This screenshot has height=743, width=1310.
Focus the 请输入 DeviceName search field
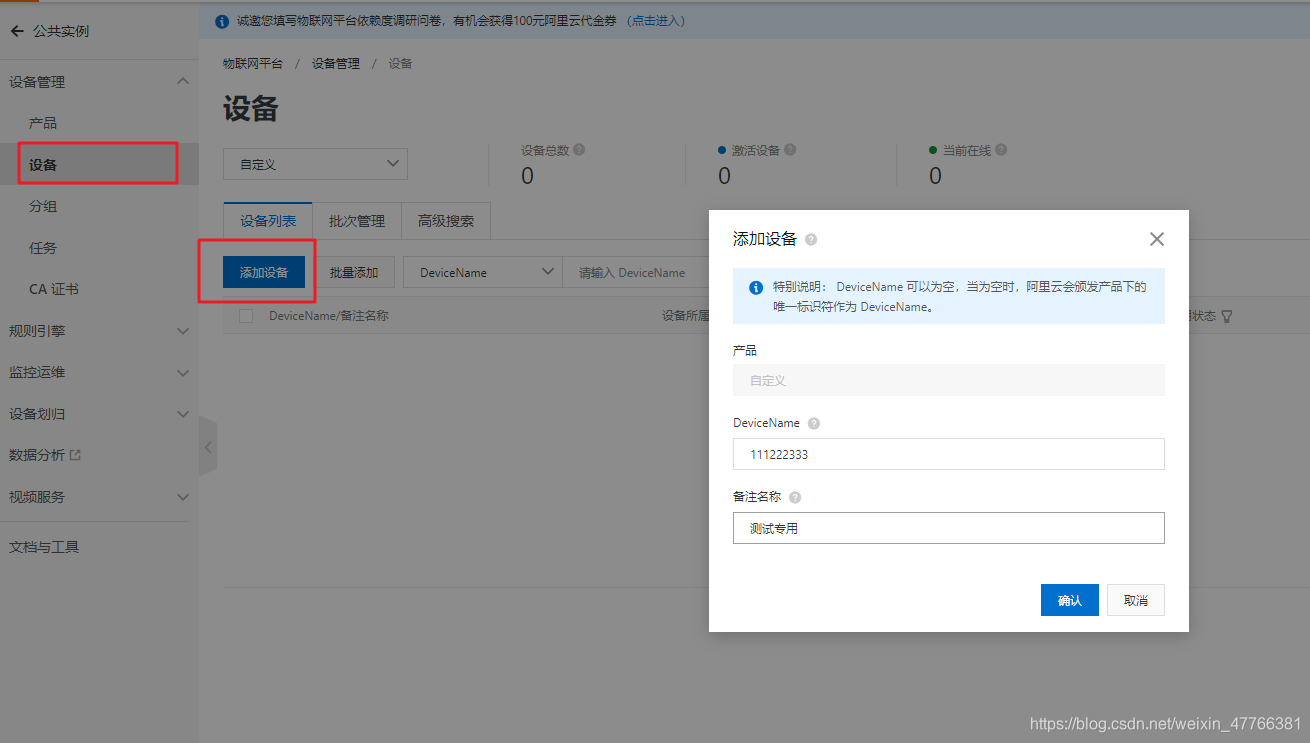pyautogui.click(x=636, y=272)
